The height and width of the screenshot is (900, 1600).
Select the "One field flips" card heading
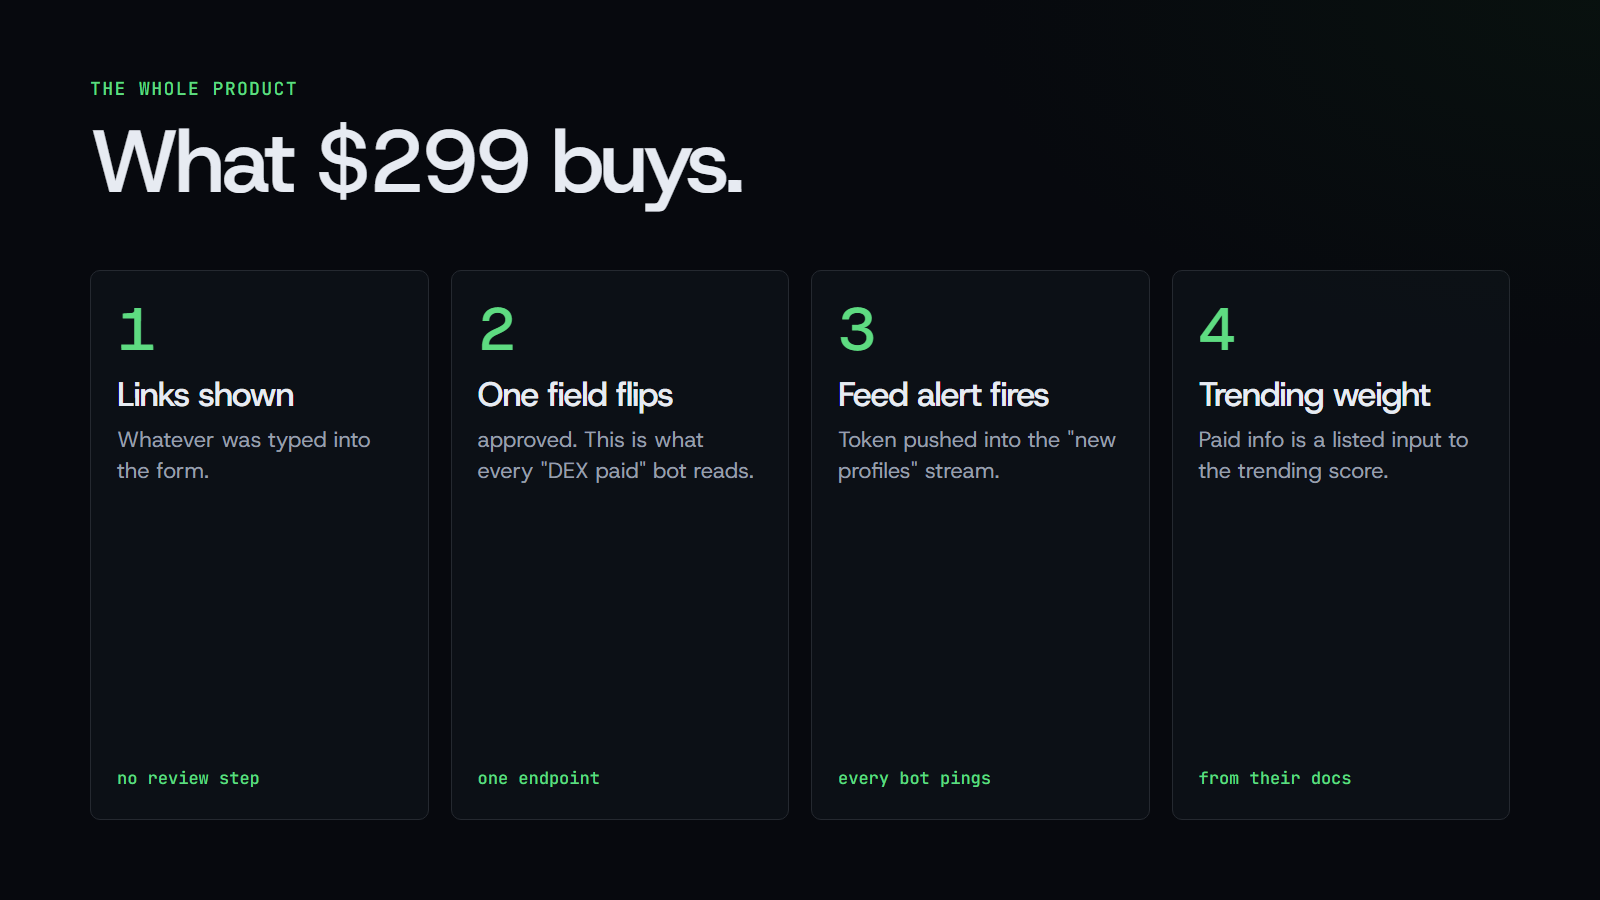(575, 396)
